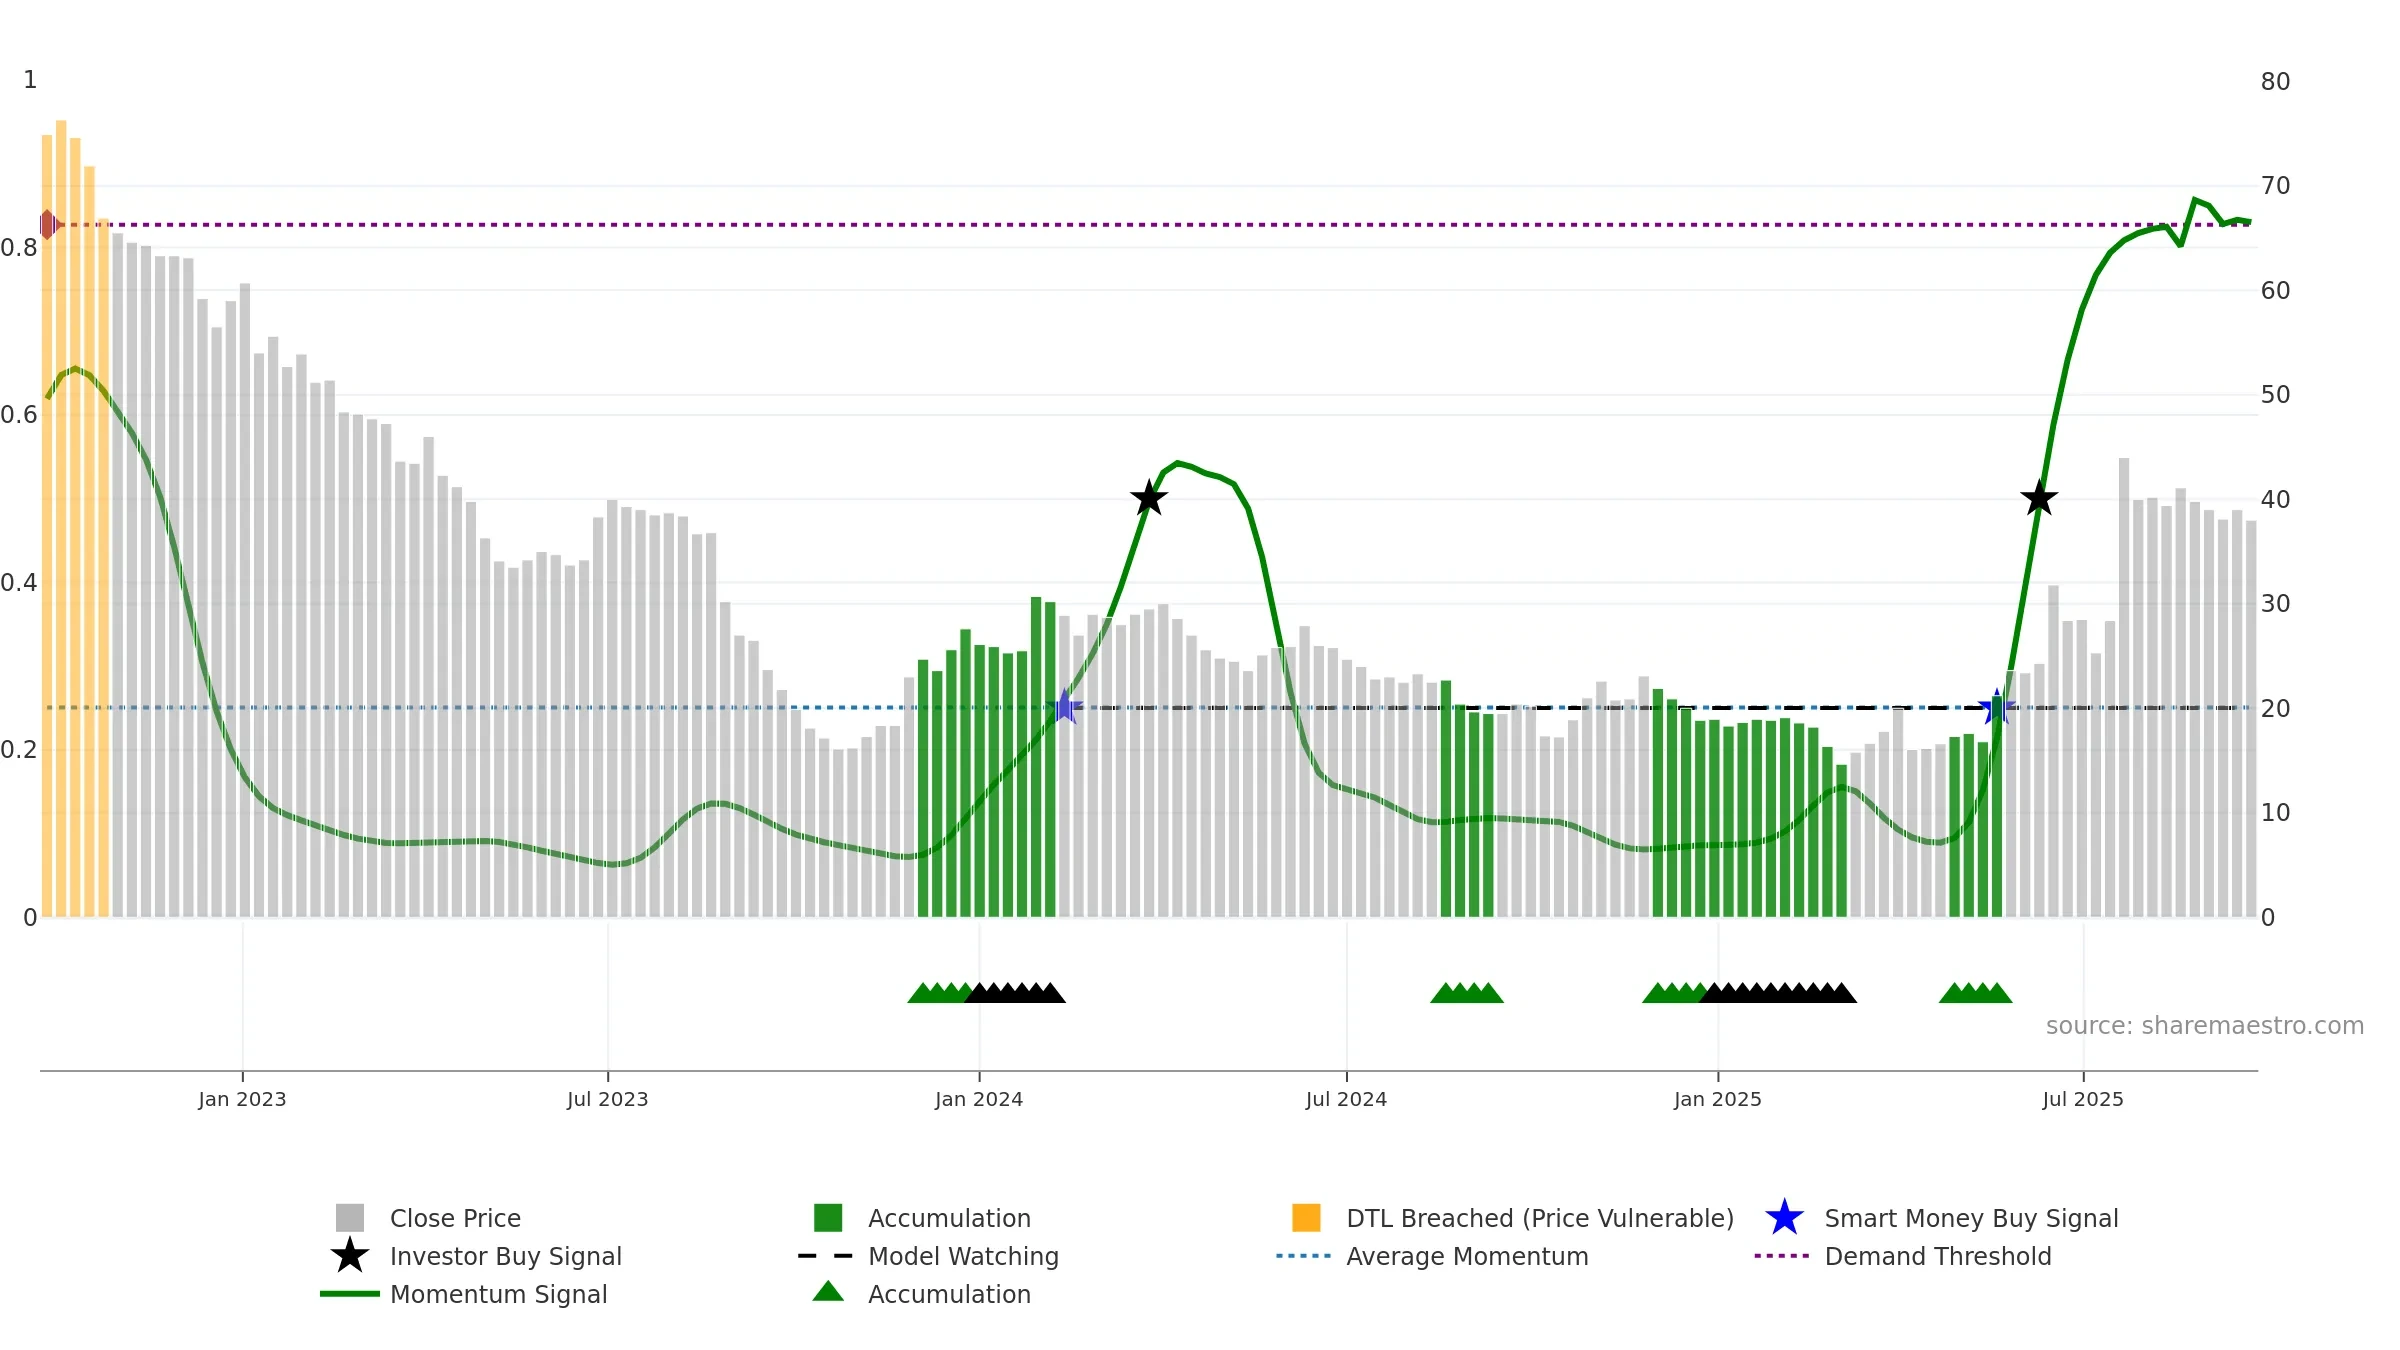2400x1350 pixels.
Task: Toggle Momentum Signal legend entry
Action: point(464,1294)
